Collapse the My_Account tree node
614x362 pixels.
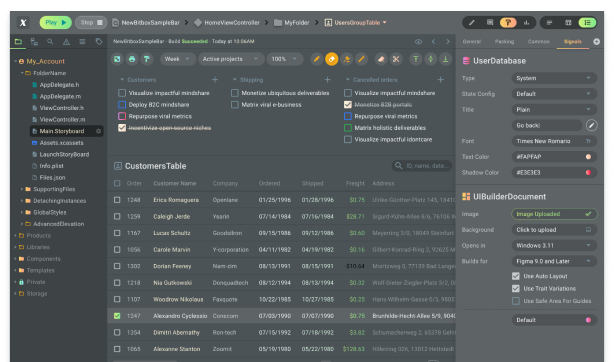(16, 62)
